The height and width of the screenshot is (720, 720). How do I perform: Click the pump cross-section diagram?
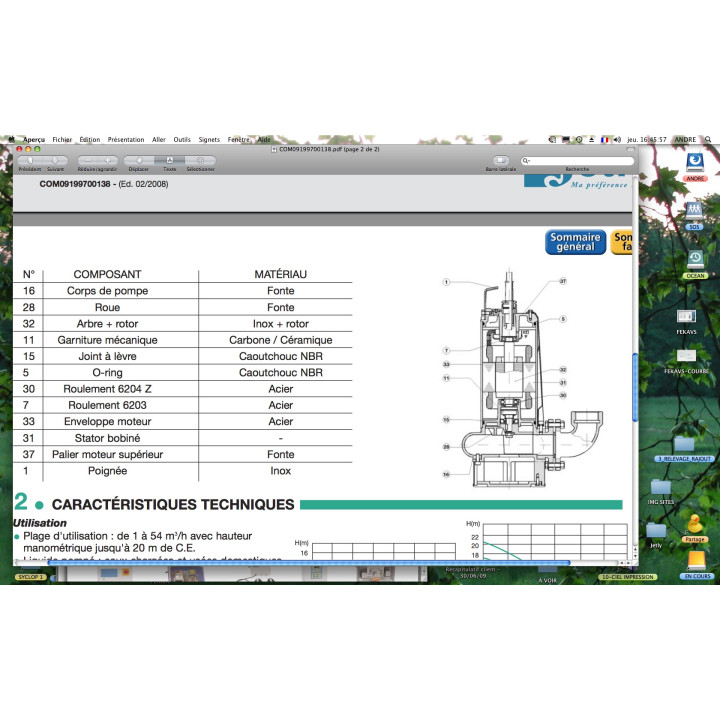(523, 379)
